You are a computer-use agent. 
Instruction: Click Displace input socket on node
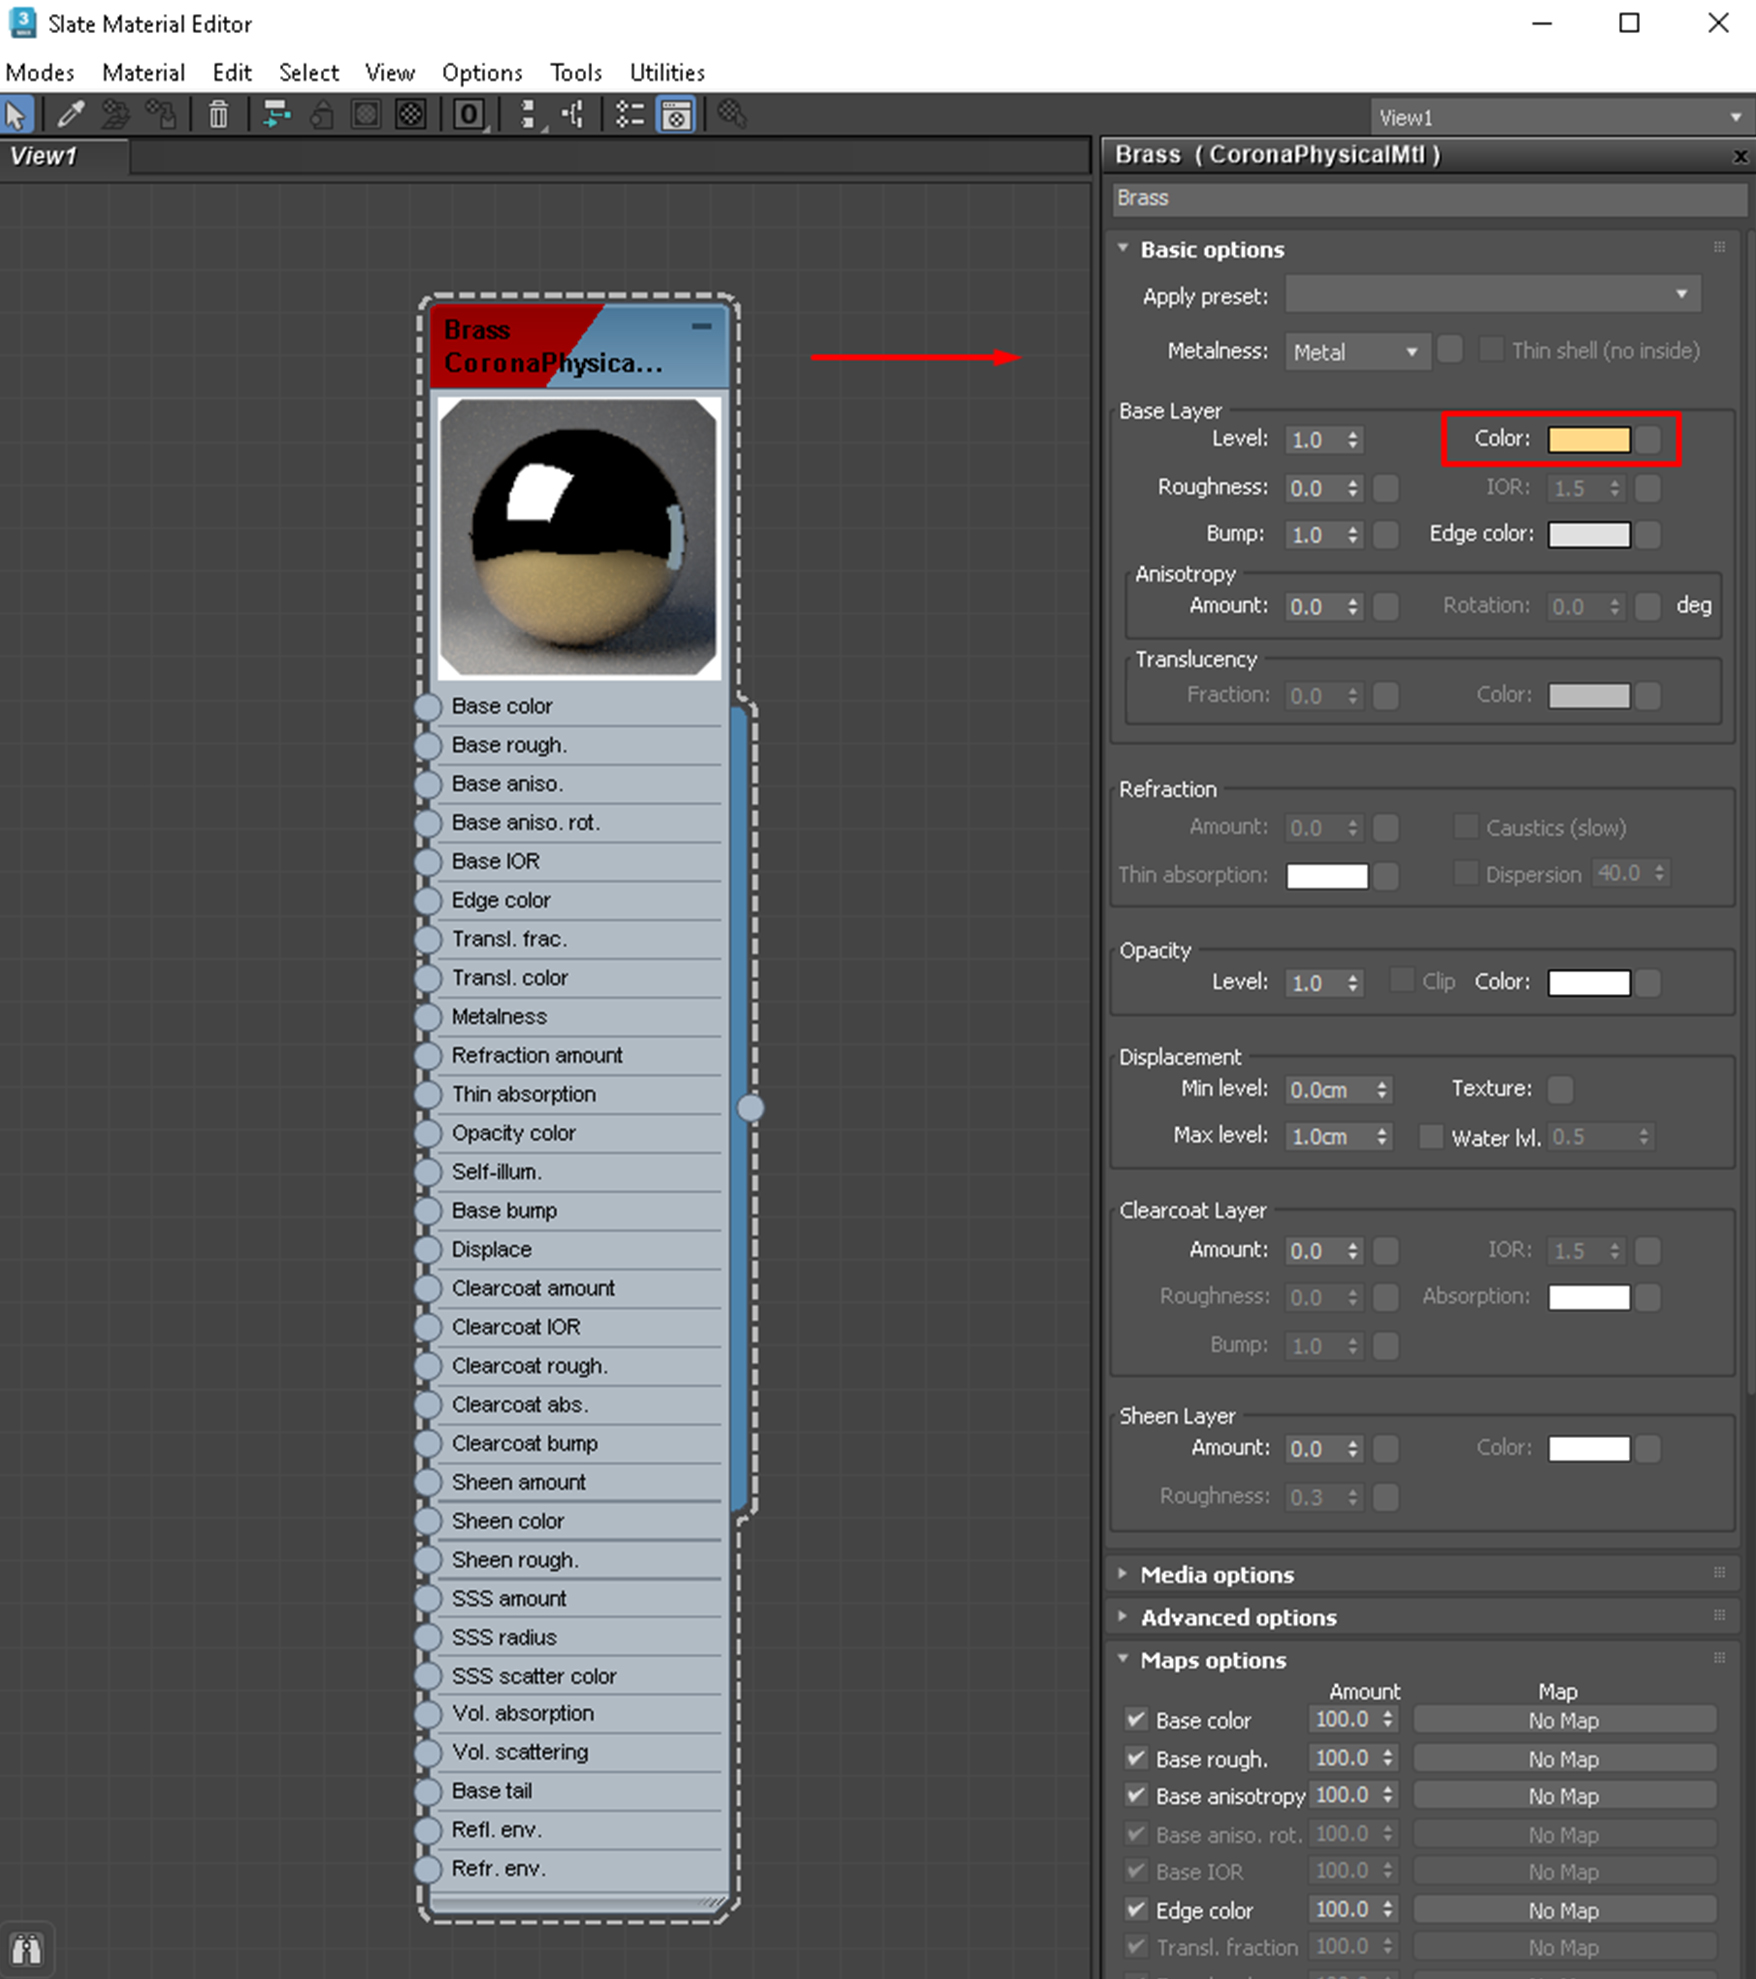tap(428, 1250)
